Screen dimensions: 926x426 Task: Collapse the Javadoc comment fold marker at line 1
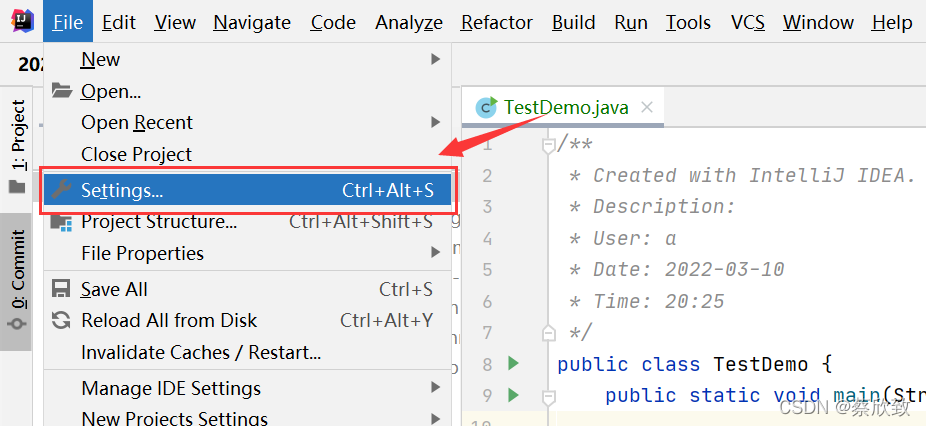pos(549,144)
